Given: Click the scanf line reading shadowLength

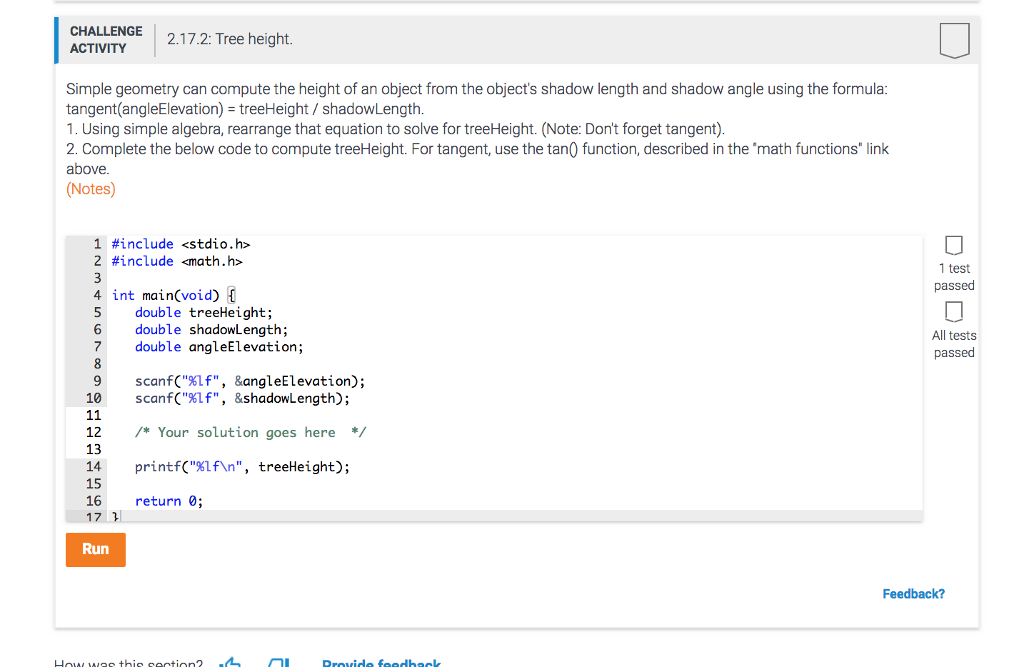Looking at the screenshot, I should pos(242,399).
